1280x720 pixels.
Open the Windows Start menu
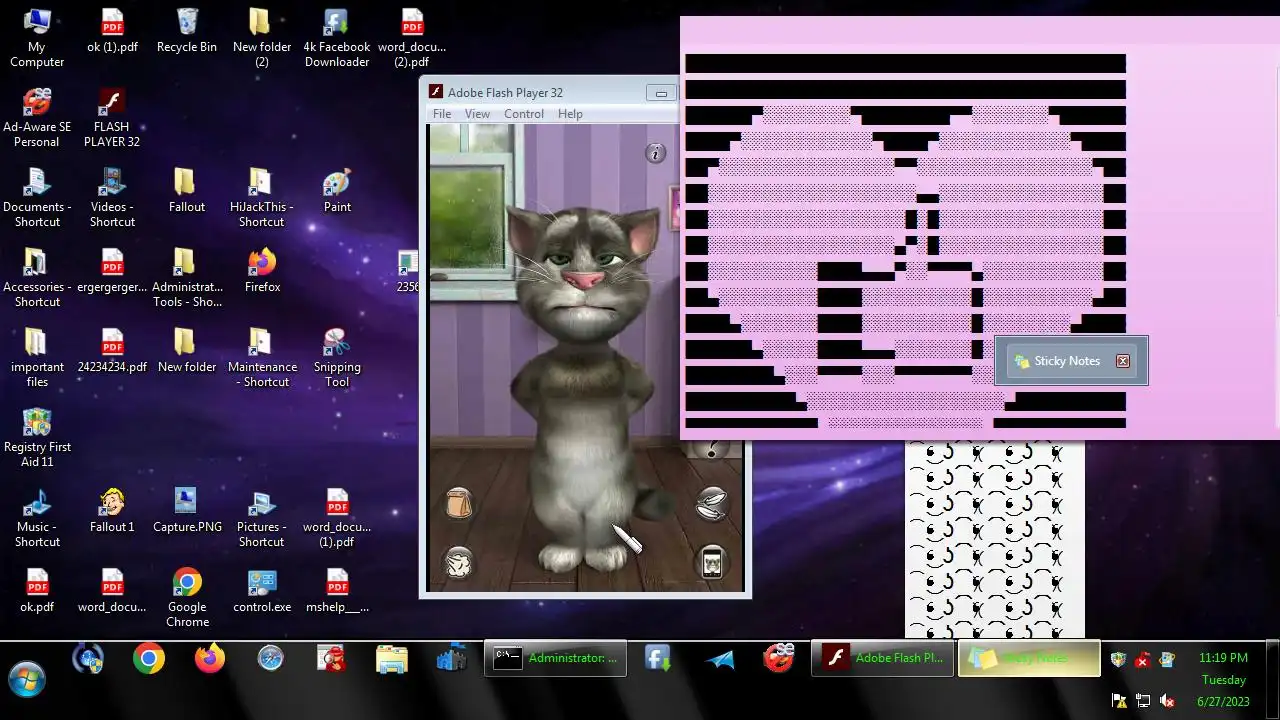tap(27, 678)
